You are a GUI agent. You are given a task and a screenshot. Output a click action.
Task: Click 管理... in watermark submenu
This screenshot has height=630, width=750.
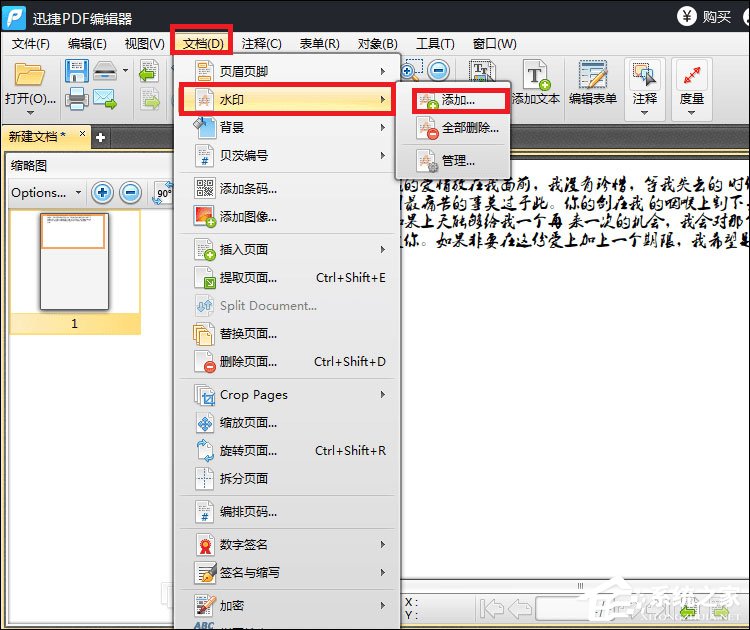[453, 161]
